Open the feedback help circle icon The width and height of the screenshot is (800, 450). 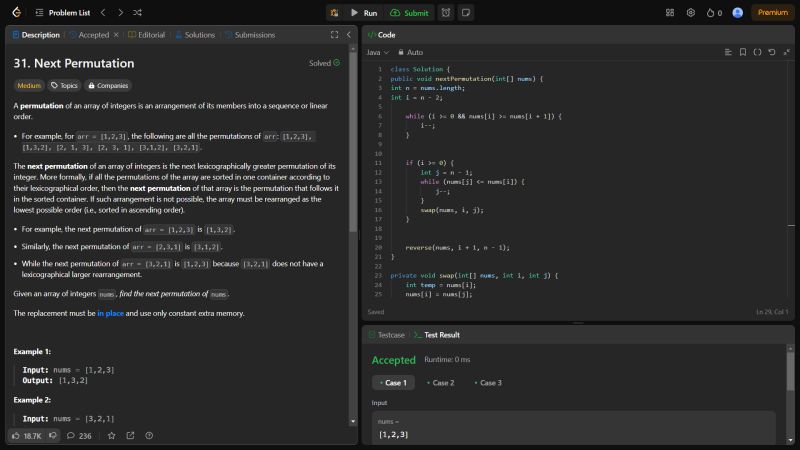point(149,436)
